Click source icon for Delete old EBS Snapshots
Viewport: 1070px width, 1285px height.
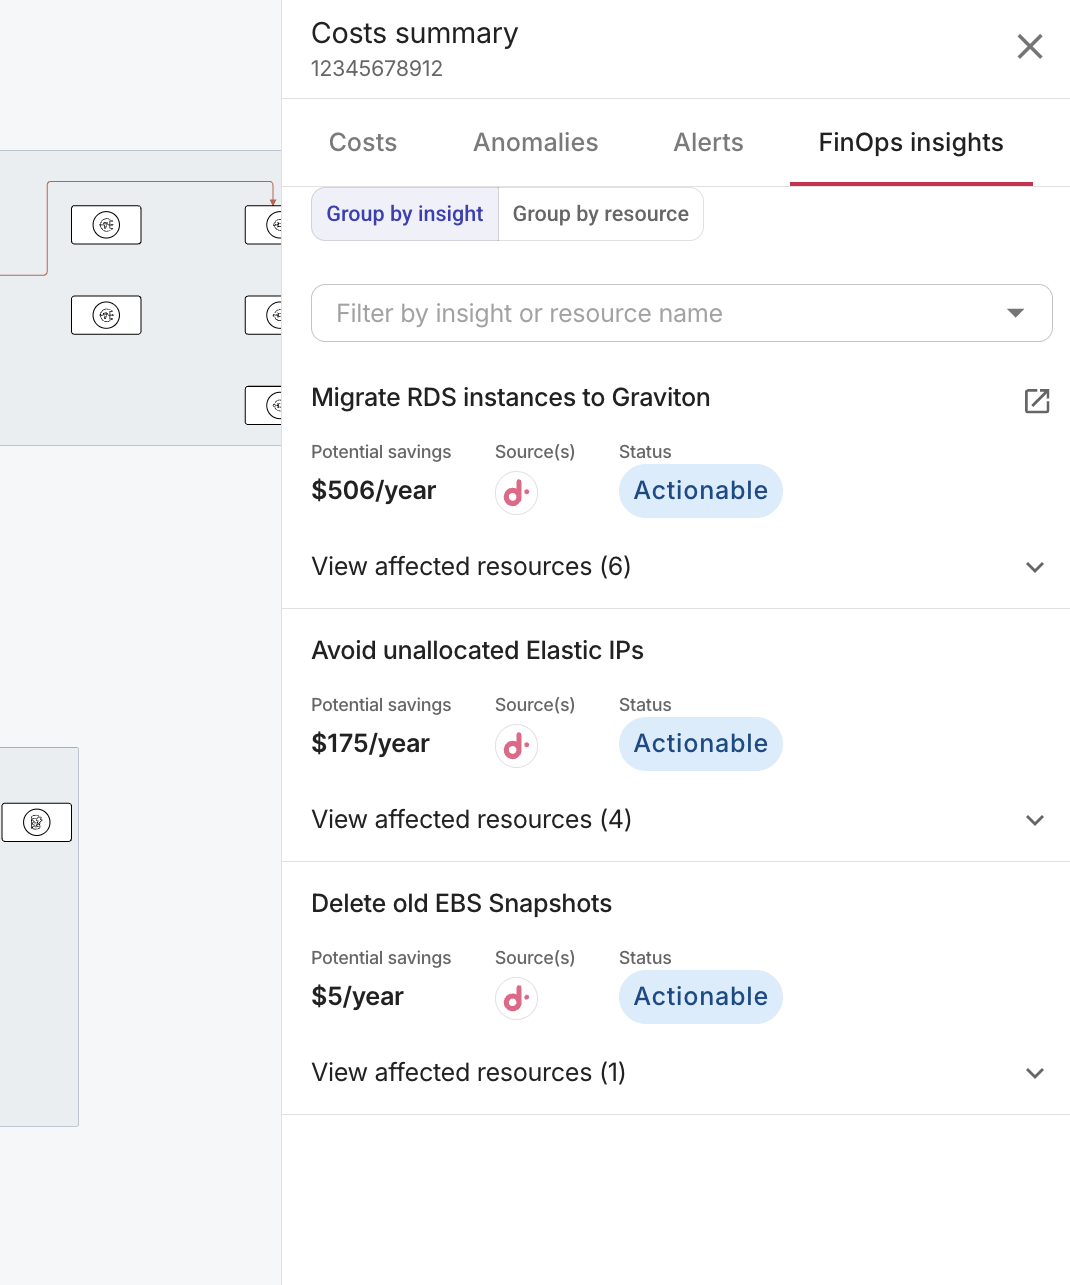pyautogui.click(x=516, y=999)
